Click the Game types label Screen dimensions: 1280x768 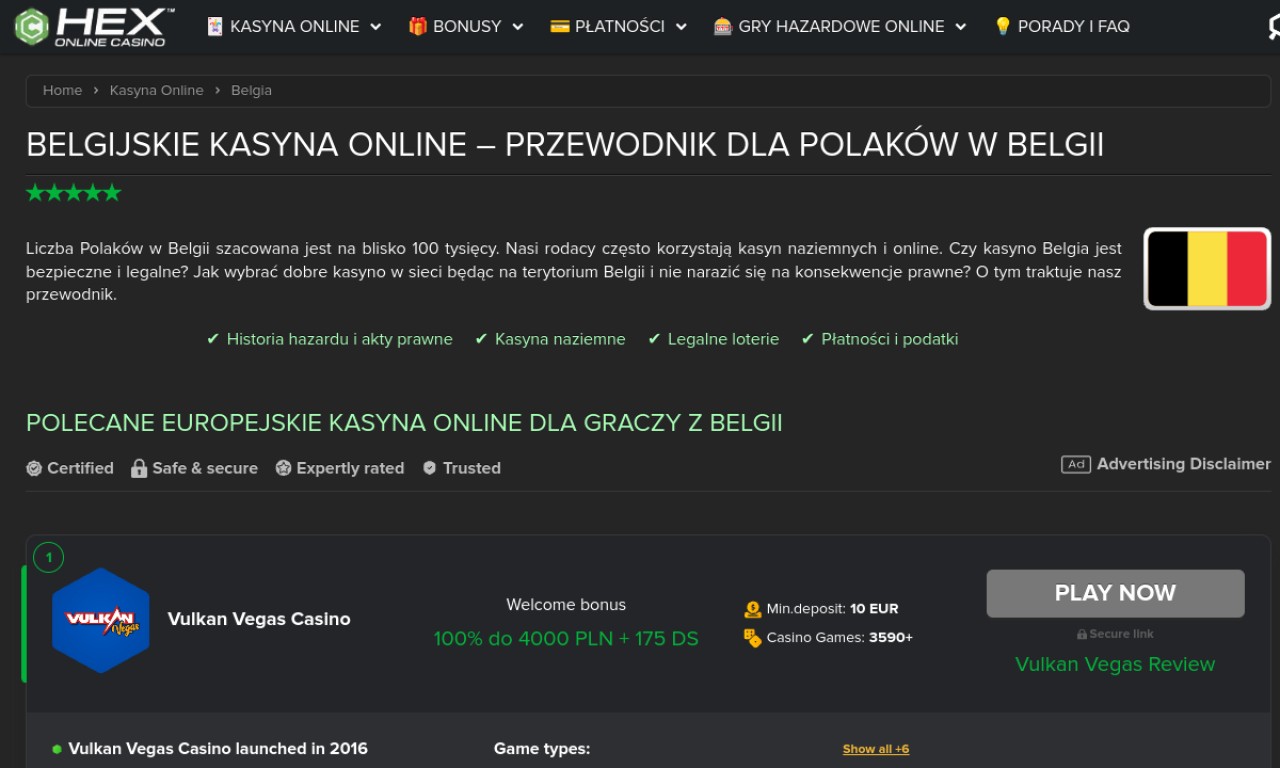(x=542, y=748)
